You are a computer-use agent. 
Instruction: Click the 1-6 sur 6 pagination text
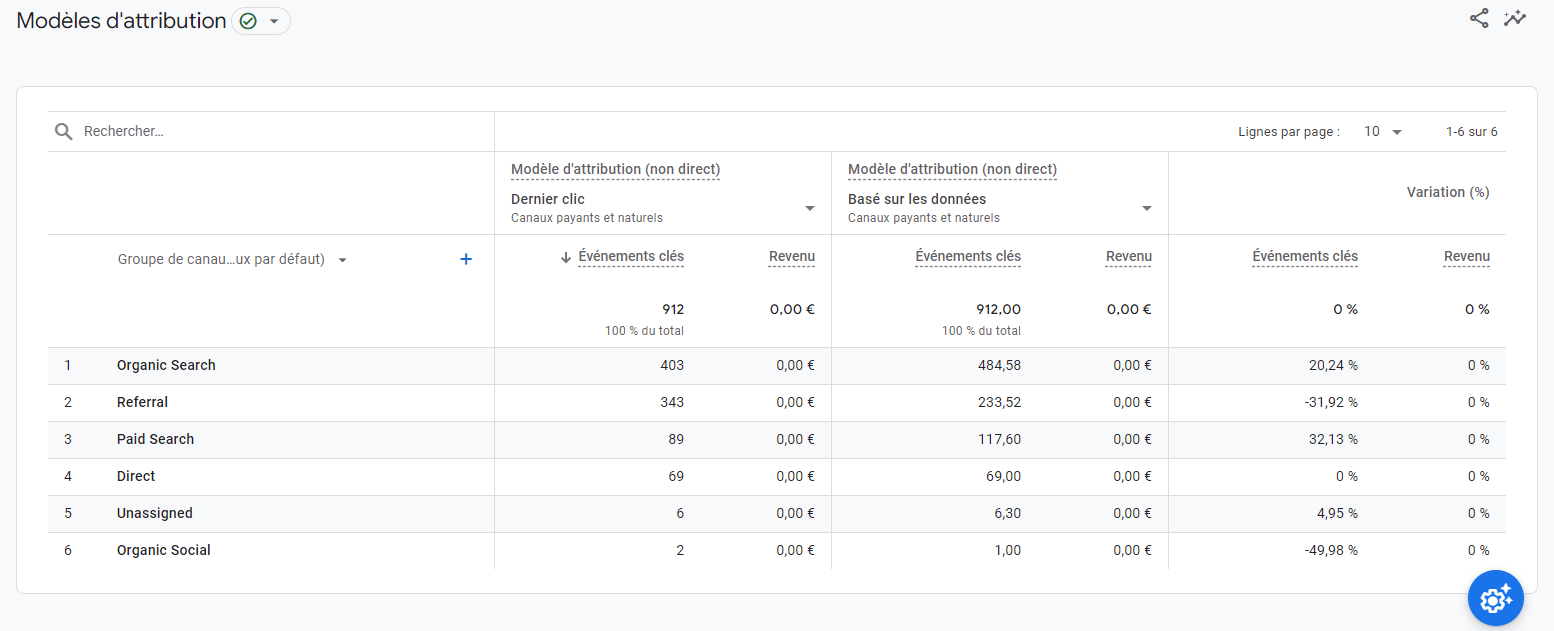[1472, 131]
